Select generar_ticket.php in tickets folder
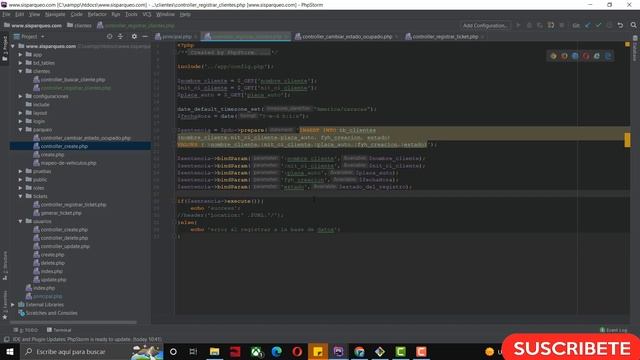This screenshot has width=640, height=360. [61, 213]
